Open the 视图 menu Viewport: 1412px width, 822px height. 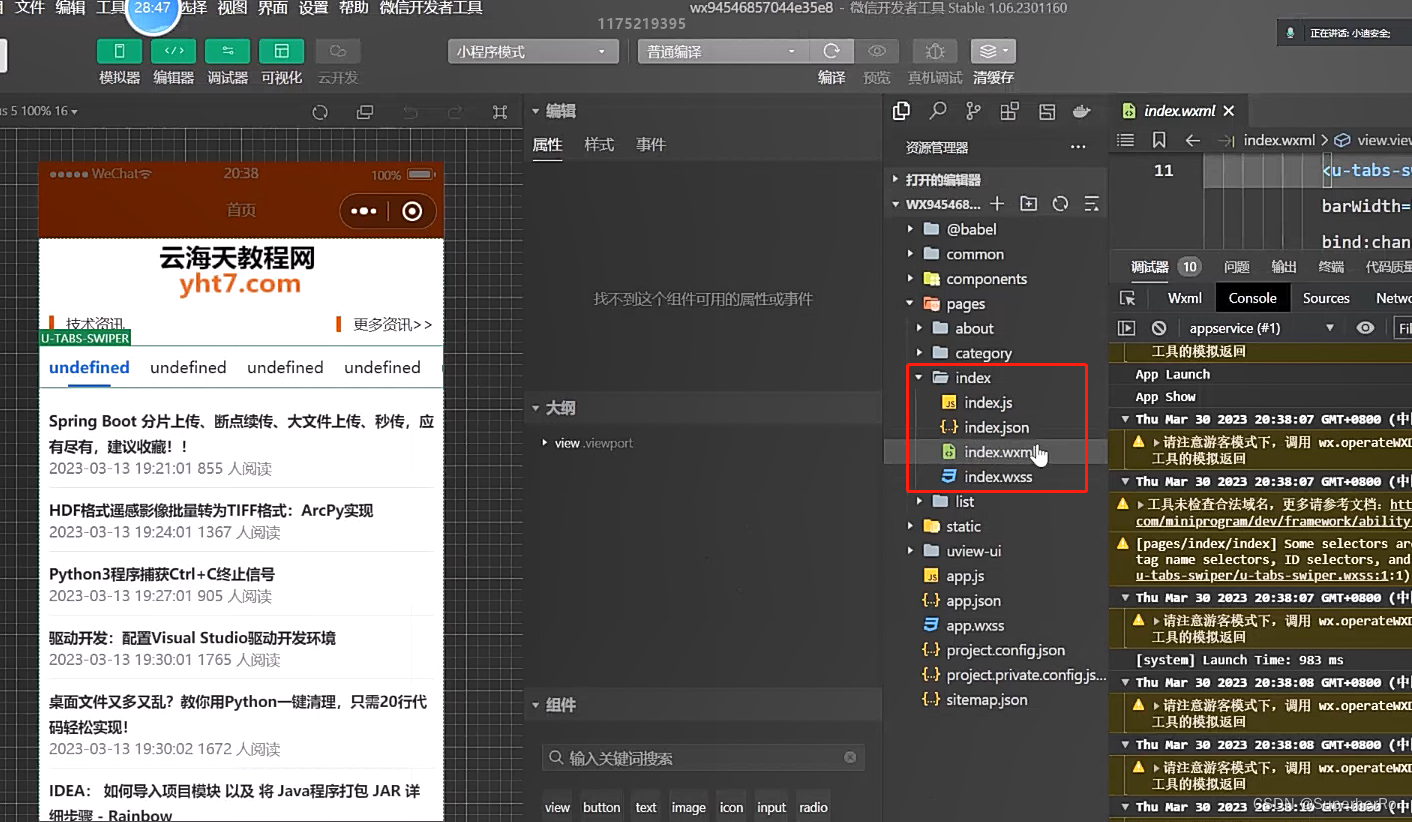232,8
